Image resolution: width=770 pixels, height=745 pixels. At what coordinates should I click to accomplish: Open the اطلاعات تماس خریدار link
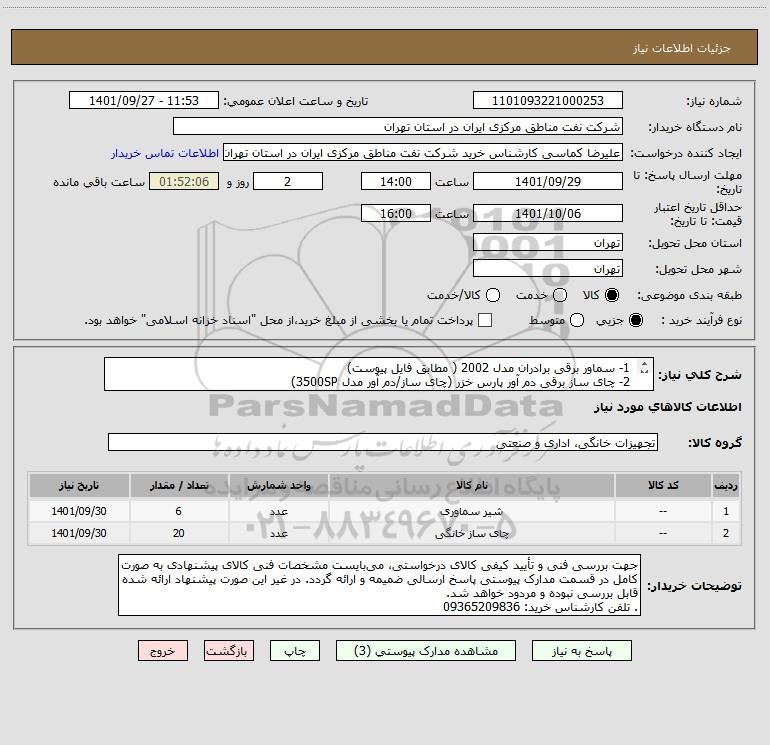pyautogui.click(x=165, y=153)
